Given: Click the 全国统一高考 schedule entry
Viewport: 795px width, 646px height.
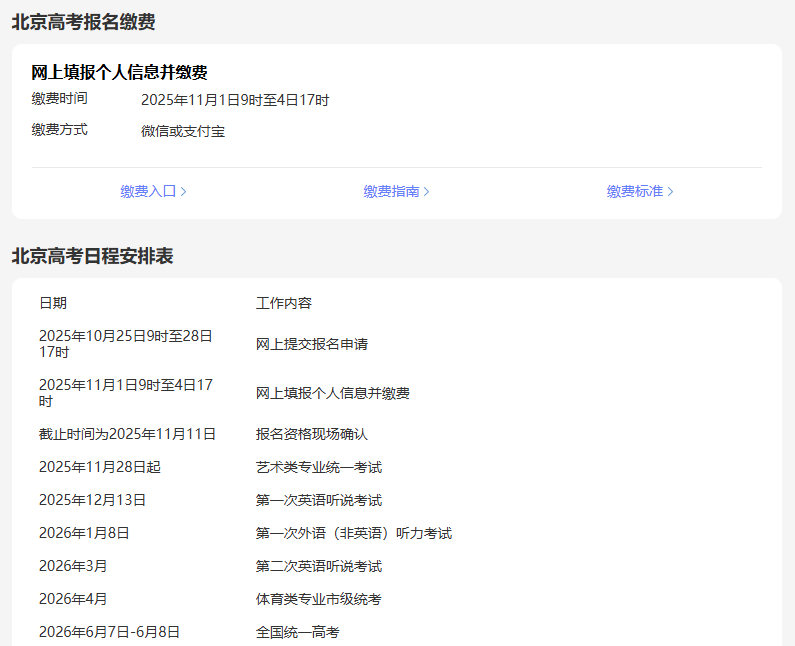Looking at the screenshot, I should (x=298, y=632).
